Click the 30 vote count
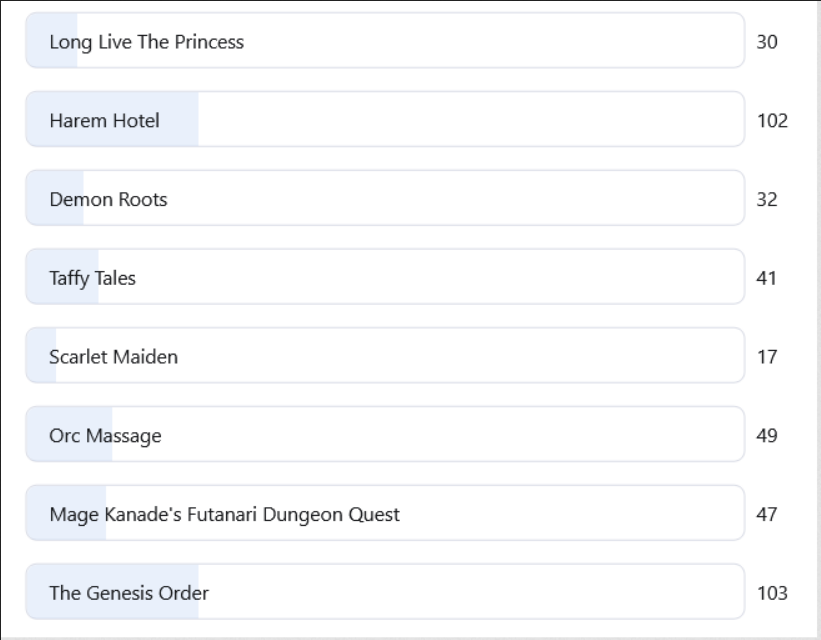 (767, 42)
